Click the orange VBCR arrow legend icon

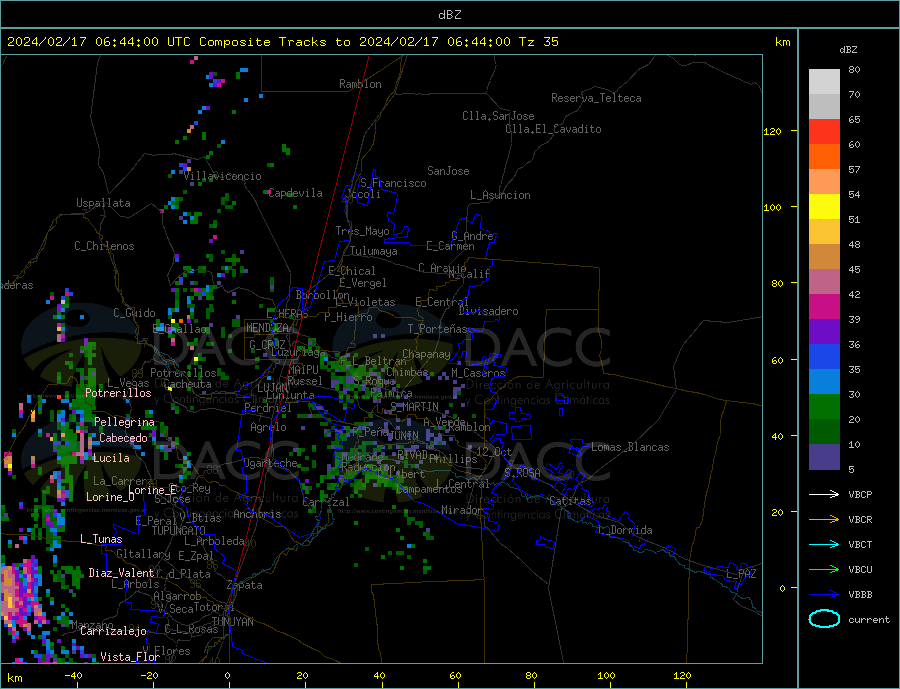pyautogui.click(x=824, y=519)
